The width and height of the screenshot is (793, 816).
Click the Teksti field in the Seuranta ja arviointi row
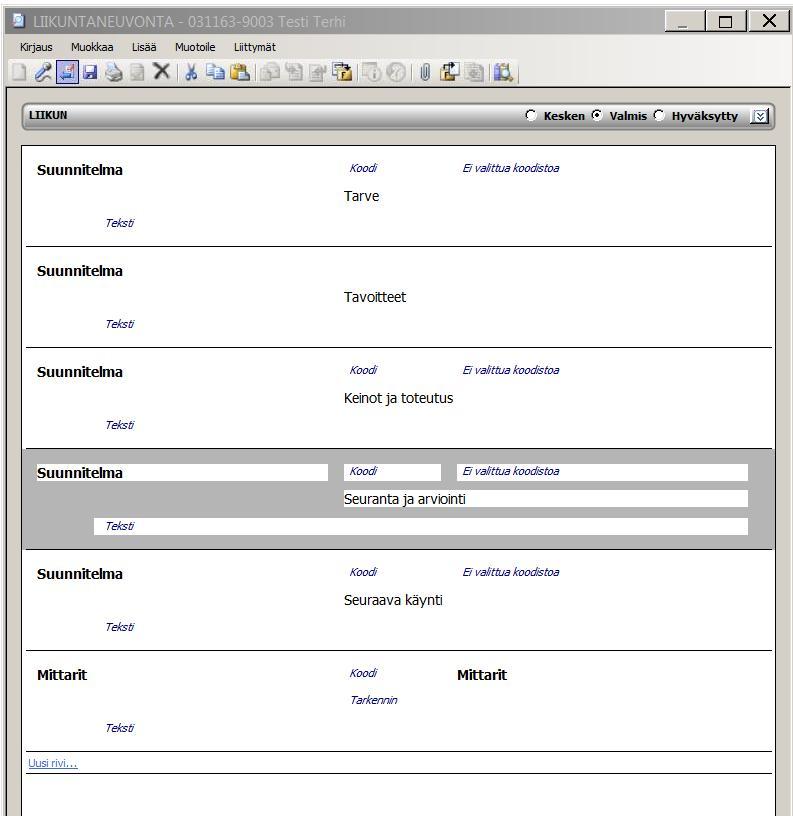pos(420,526)
